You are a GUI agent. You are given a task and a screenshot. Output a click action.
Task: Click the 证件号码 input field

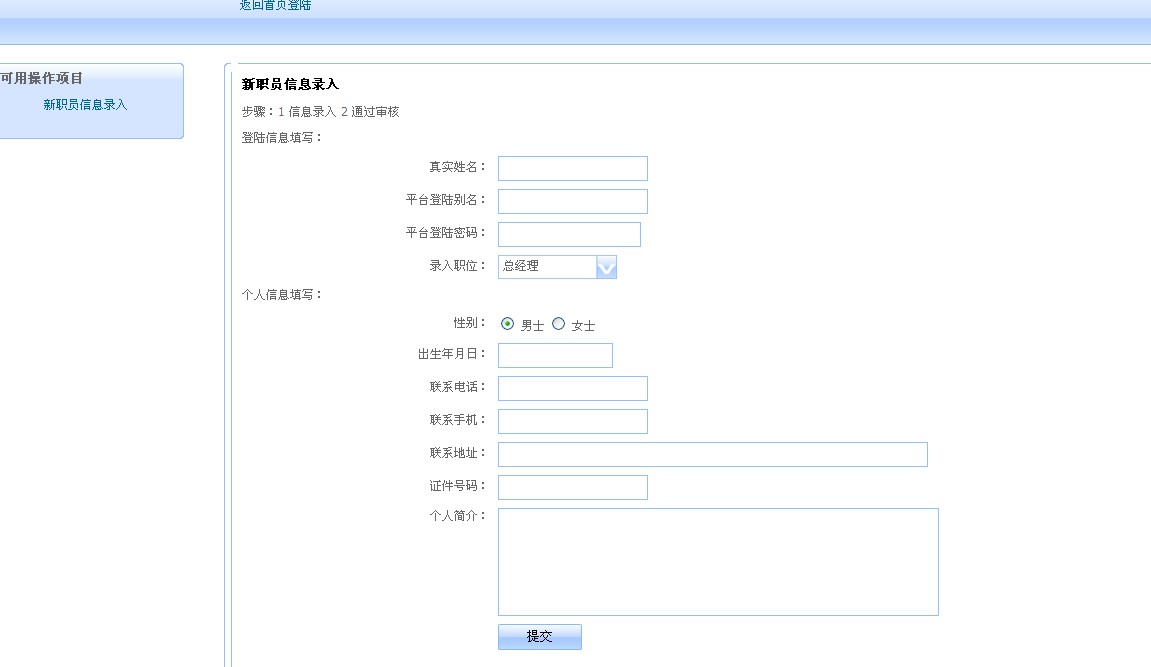(572, 487)
